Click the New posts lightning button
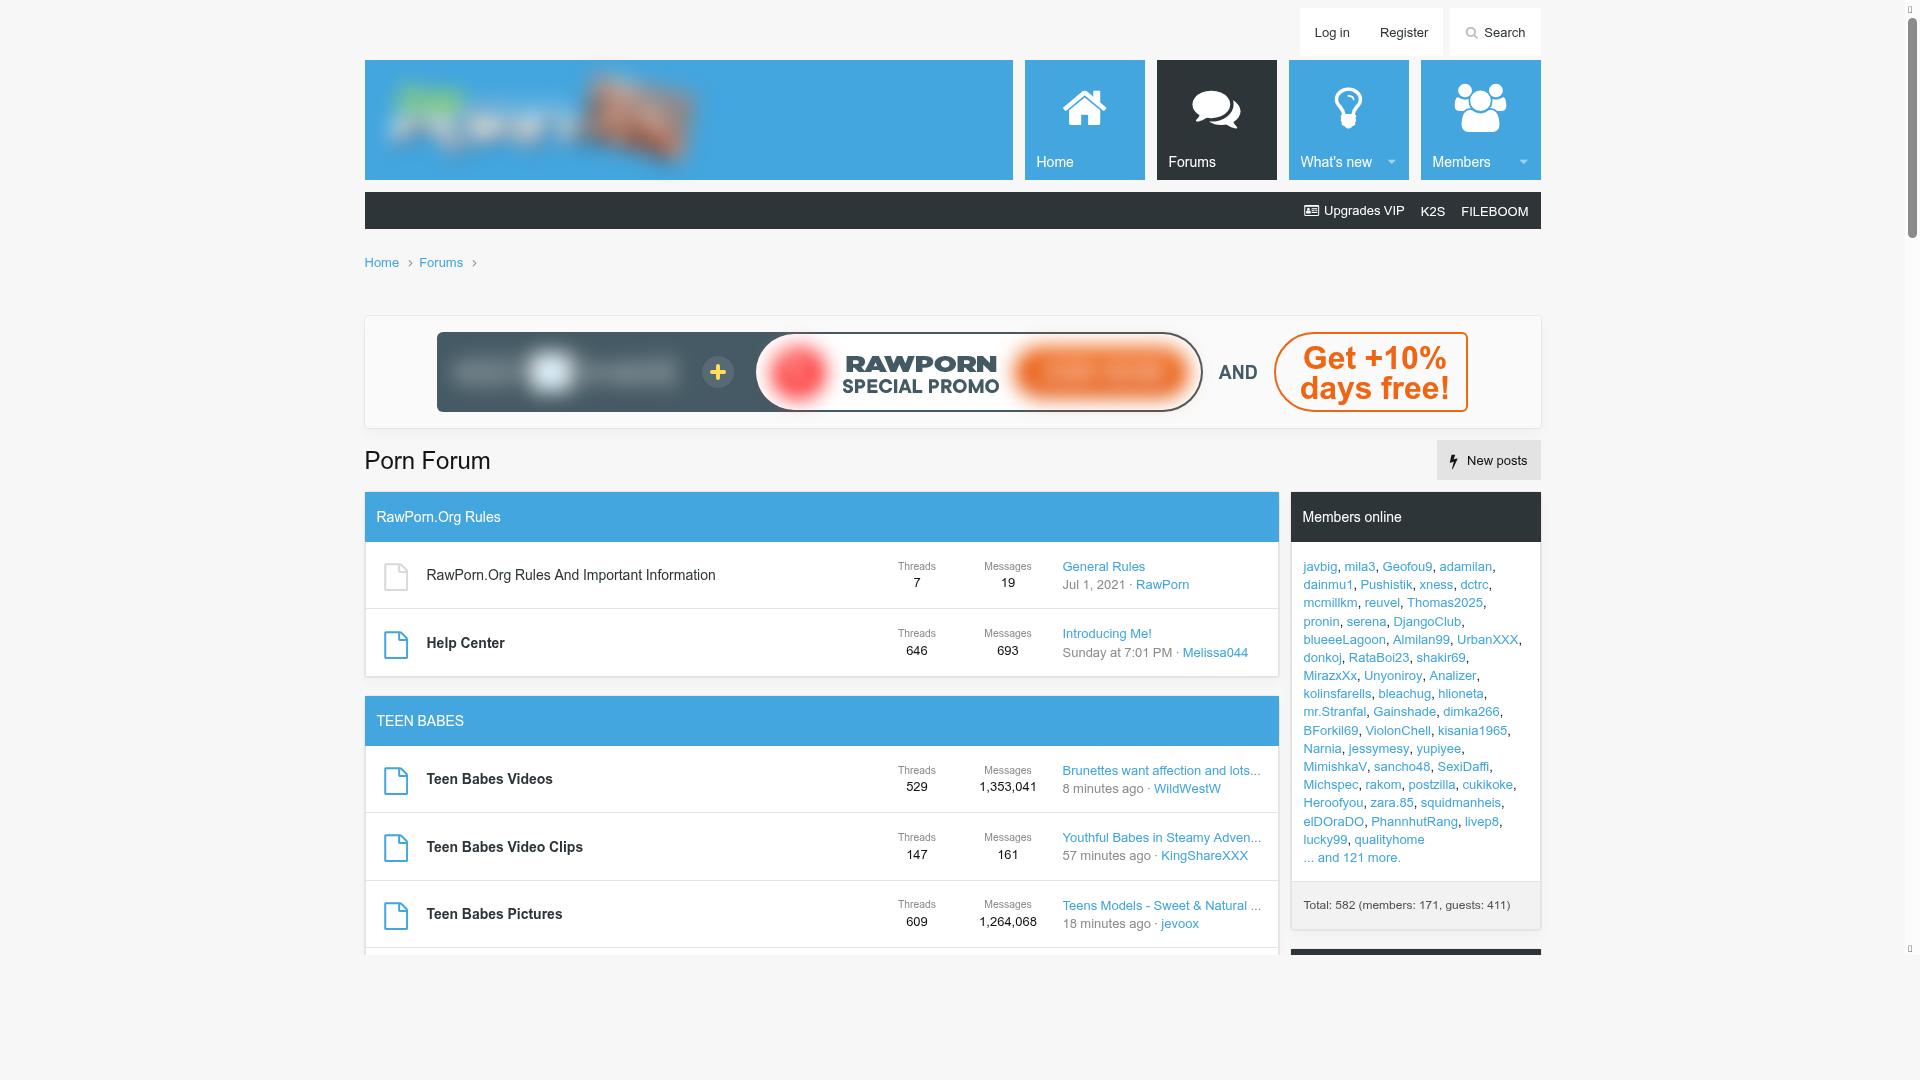This screenshot has height=1080, width=1920. pos(1488,461)
